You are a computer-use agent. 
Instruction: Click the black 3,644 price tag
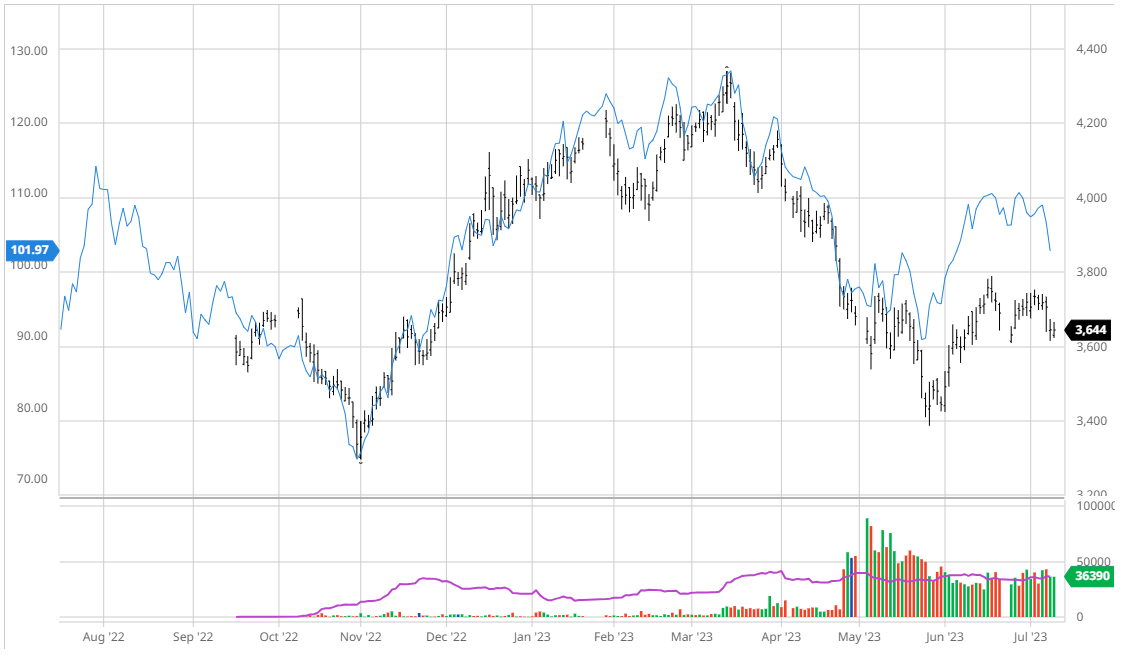pyautogui.click(x=1088, y=329)
